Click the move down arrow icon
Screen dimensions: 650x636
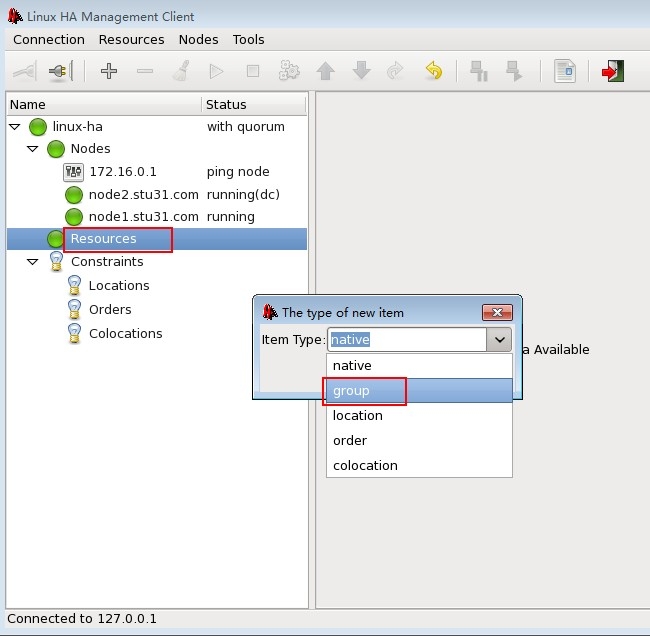(361, 70)
